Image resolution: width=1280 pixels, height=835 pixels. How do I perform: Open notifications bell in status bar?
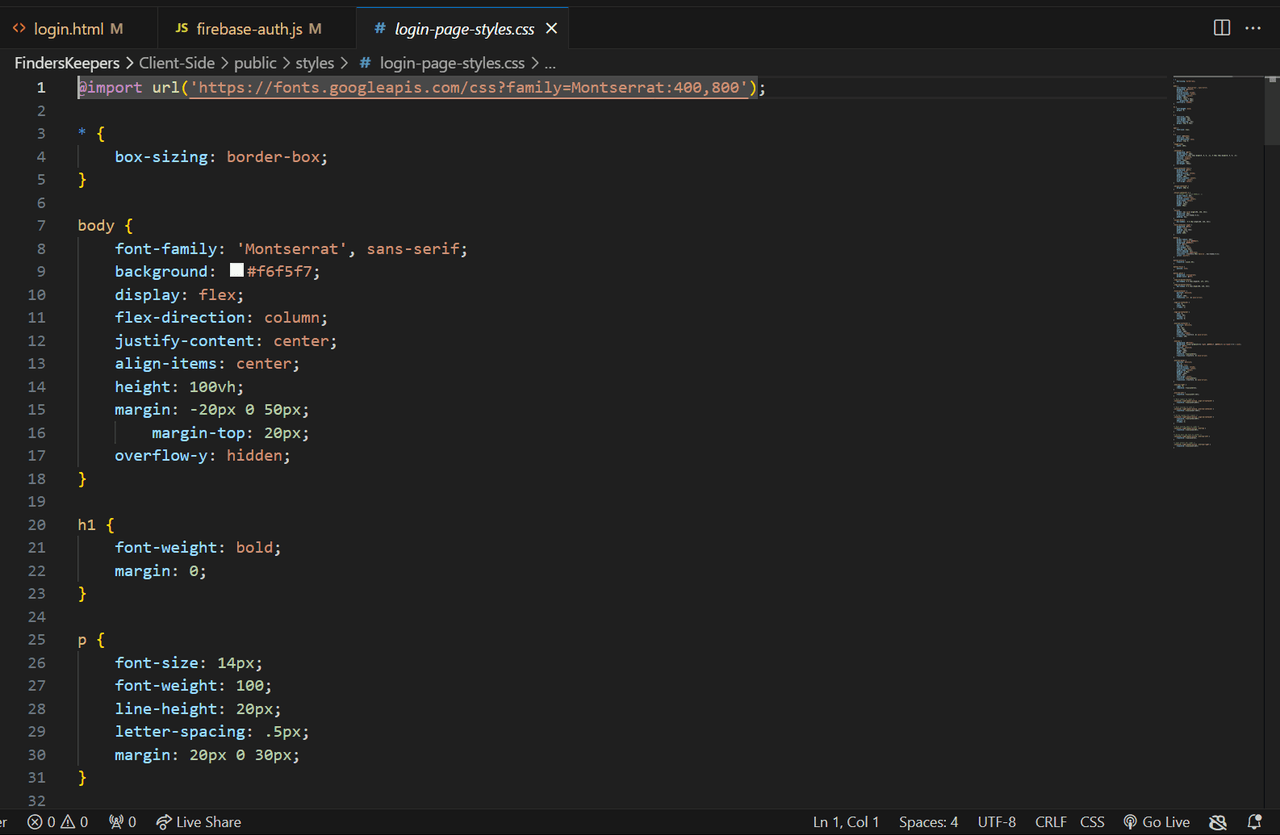[x=1254, y=822]
